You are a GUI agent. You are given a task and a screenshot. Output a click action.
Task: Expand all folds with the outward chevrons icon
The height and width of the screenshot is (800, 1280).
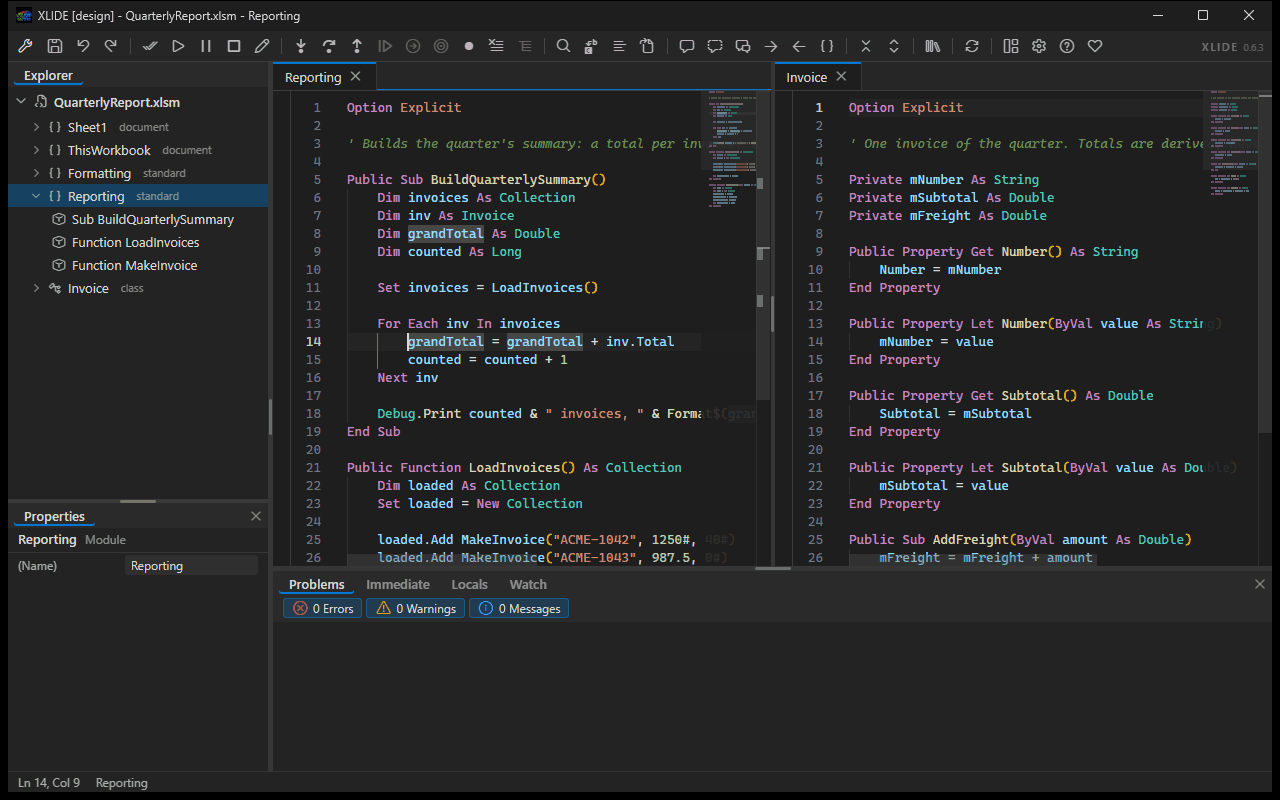pos(894,46)
